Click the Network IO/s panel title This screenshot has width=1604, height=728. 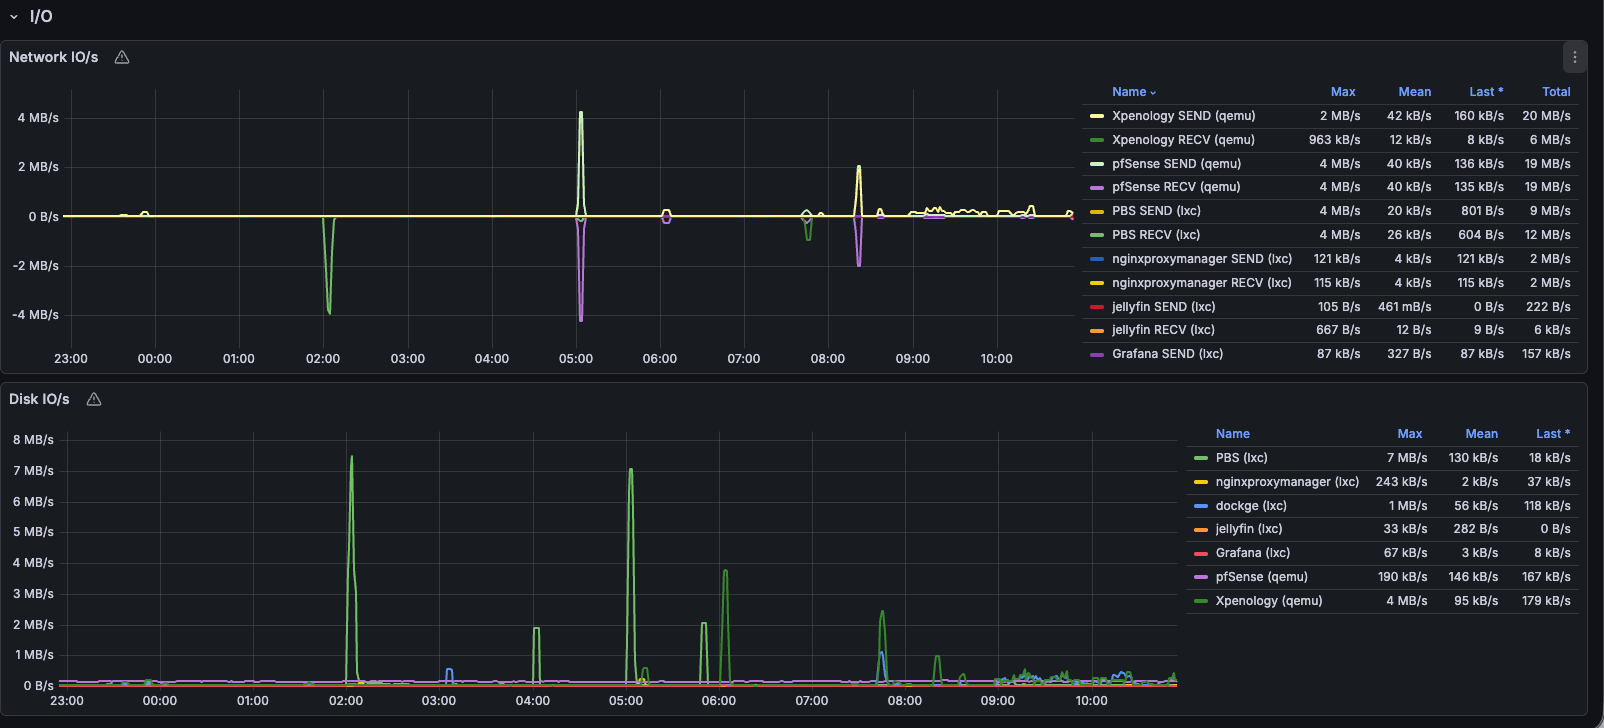(x=54, y=57)
